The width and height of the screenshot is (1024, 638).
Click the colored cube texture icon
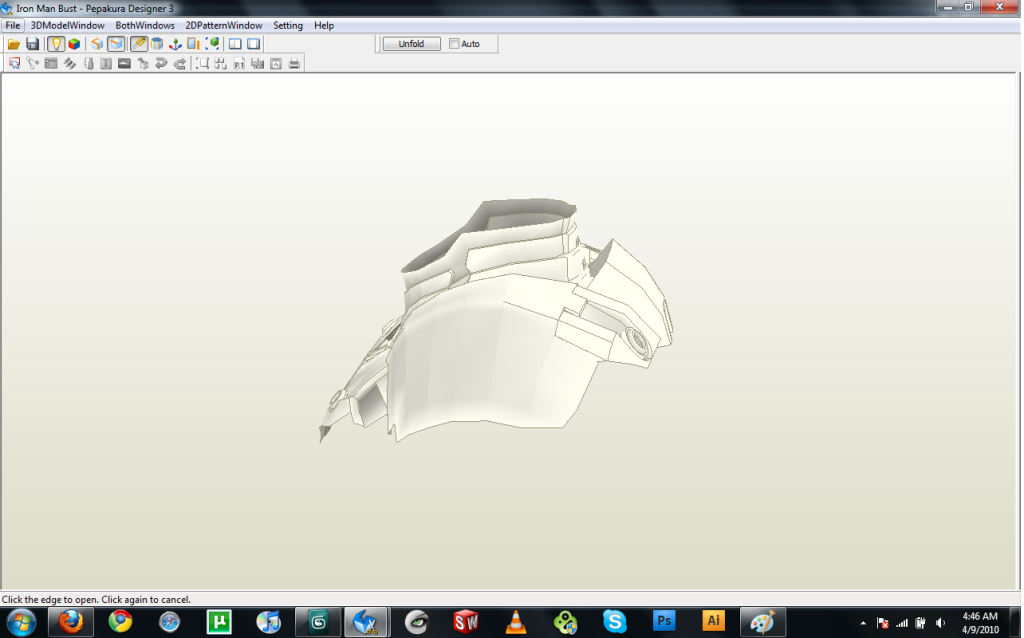[x=74, y=44]
